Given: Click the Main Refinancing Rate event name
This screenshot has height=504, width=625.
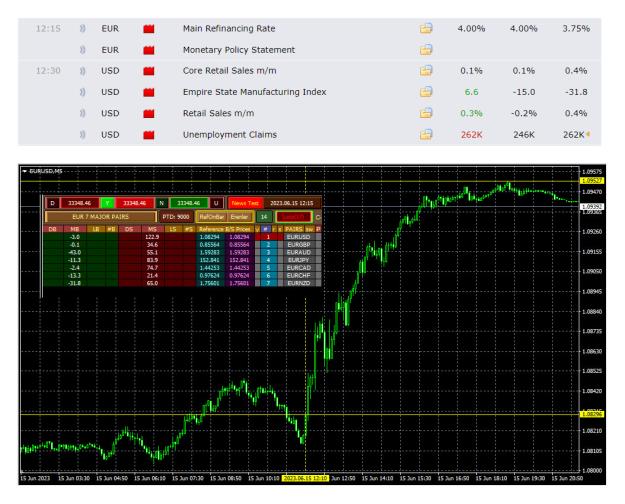Looking at the screenshot, I should point(229,29).
